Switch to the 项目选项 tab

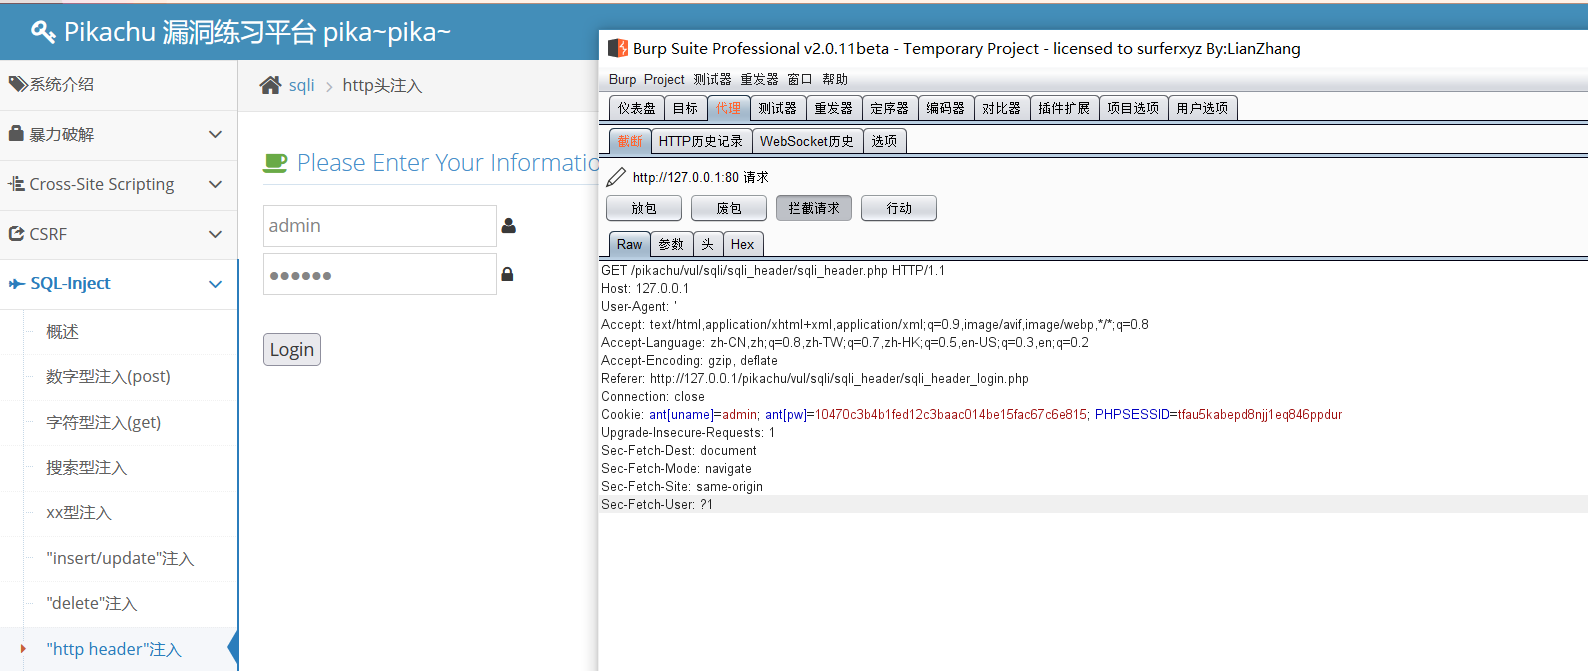point(1133,108)
